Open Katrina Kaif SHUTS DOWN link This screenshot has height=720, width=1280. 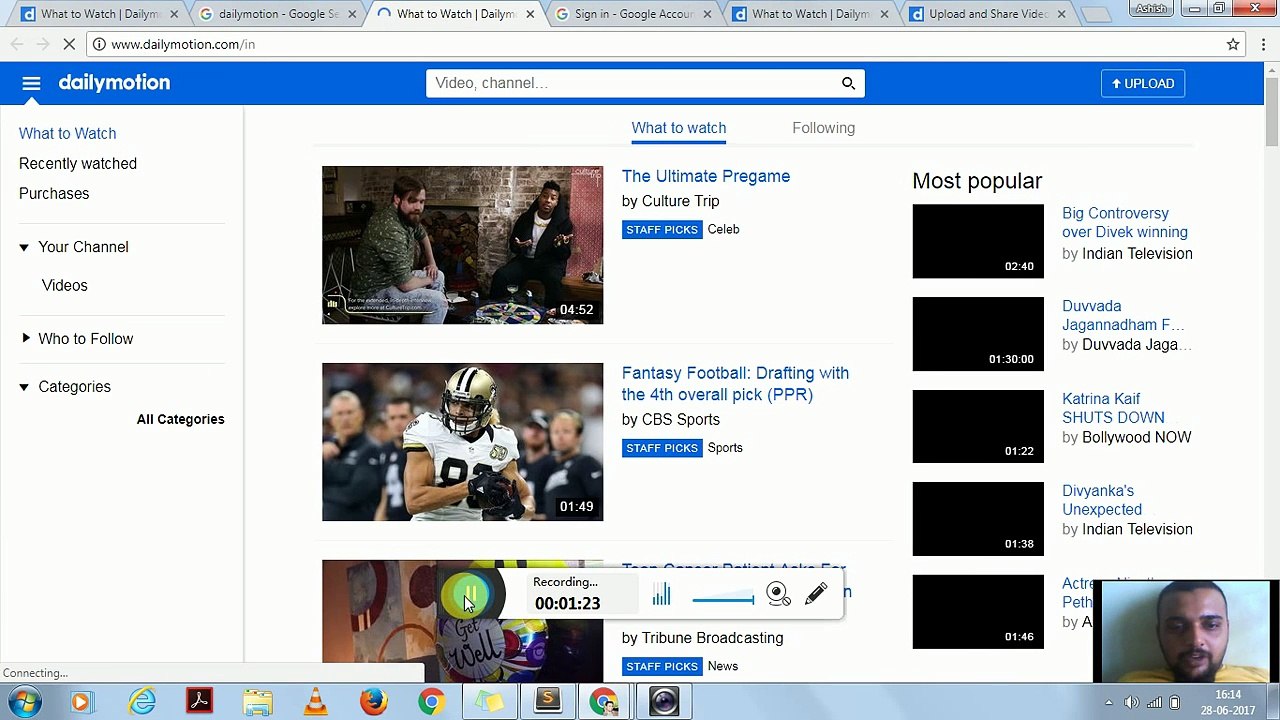click(x=1113, y=408)
